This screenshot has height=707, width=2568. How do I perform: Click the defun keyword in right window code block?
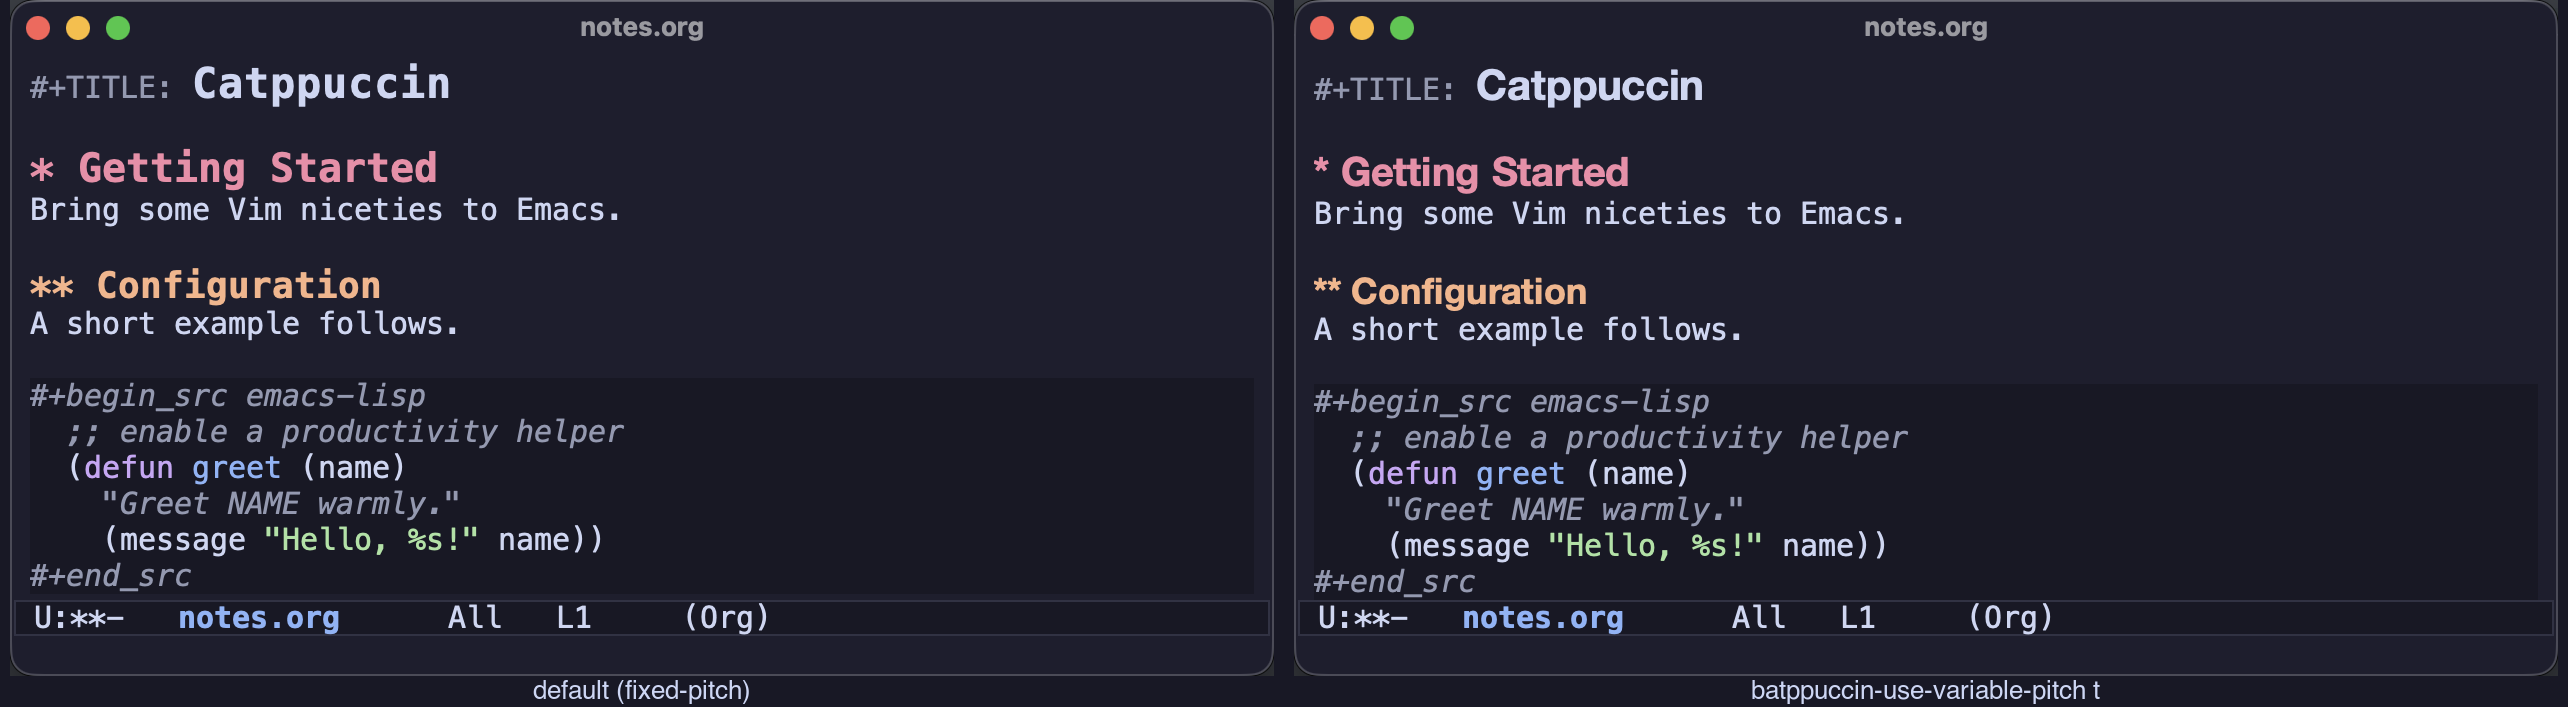tap(1412, 474)
